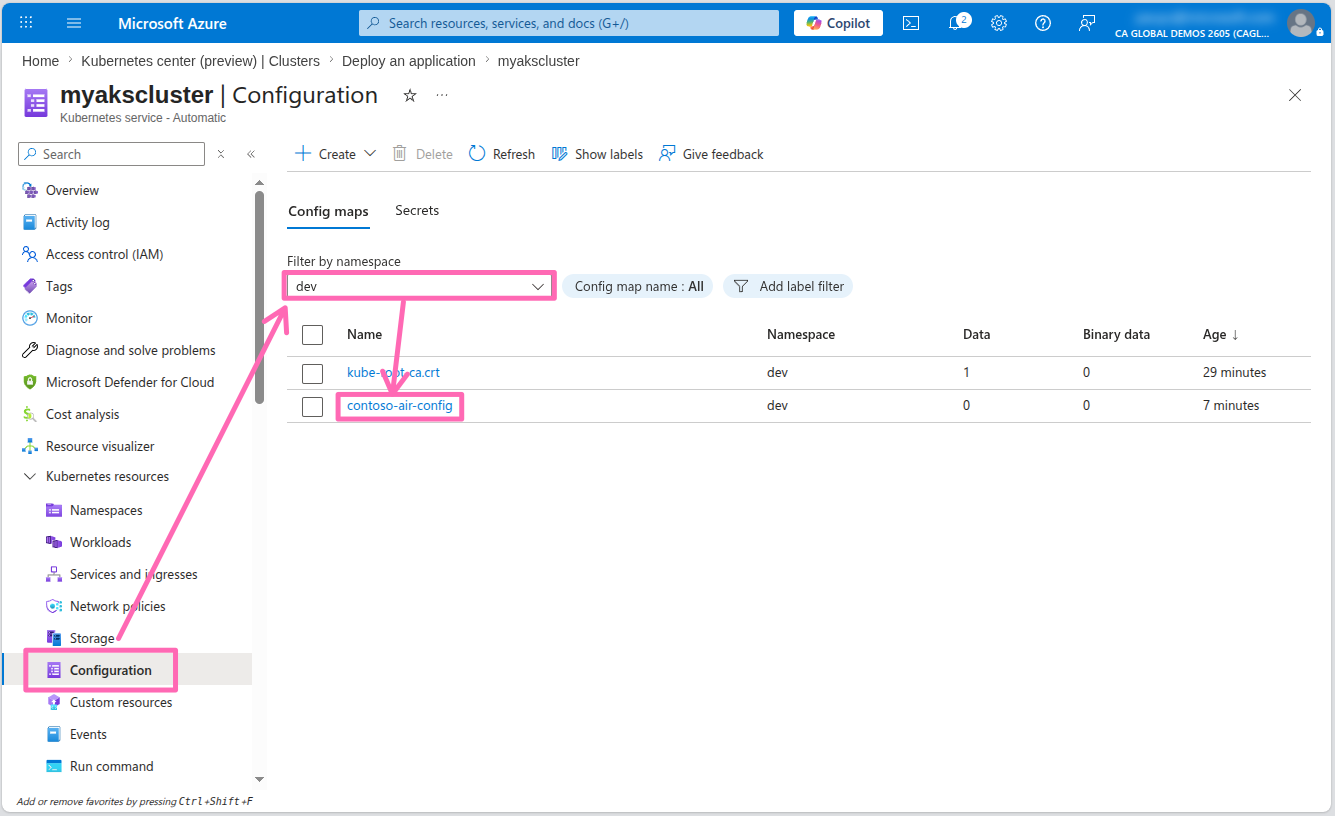Open the ellipsis more options beside title
Image resolution: width=1335 pixels, height=816 pixels.
pyautogui.click(x=442, y=95)
